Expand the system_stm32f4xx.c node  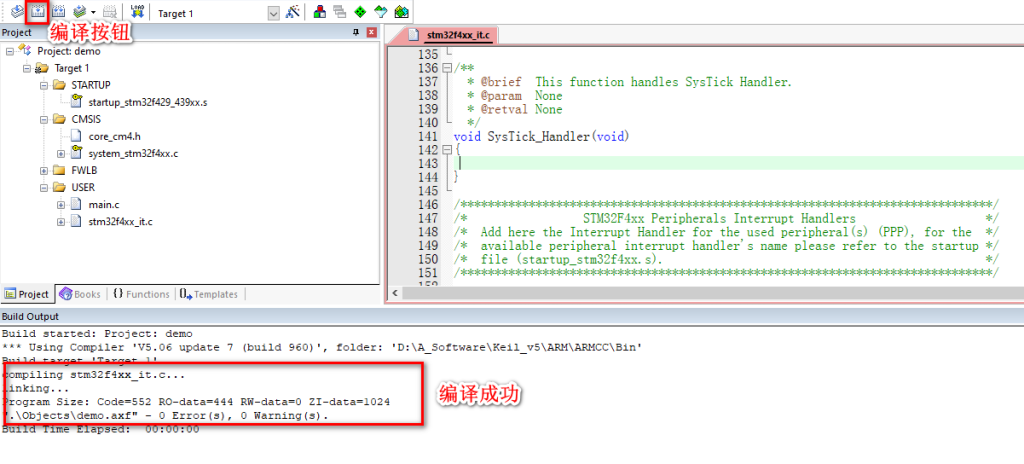(x=61, y=154)
